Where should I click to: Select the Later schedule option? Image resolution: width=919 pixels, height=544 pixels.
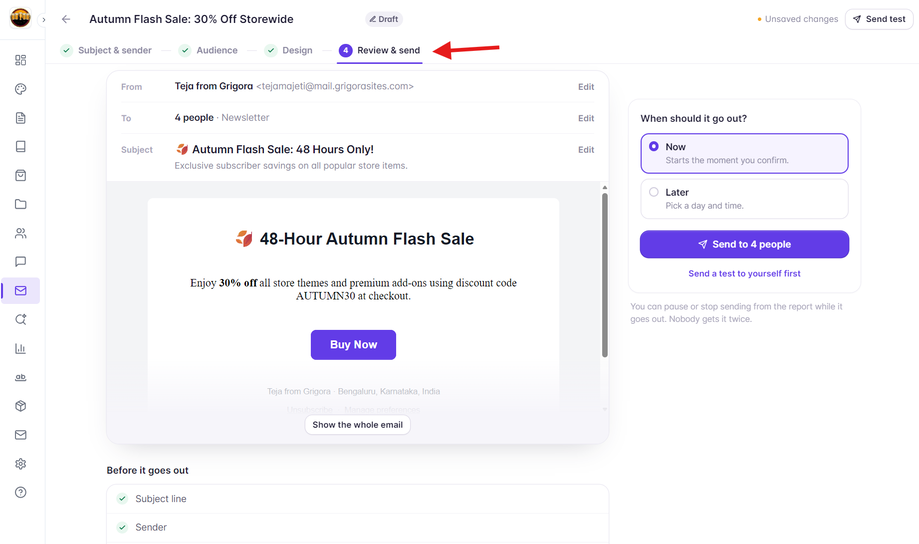(744, 199)
